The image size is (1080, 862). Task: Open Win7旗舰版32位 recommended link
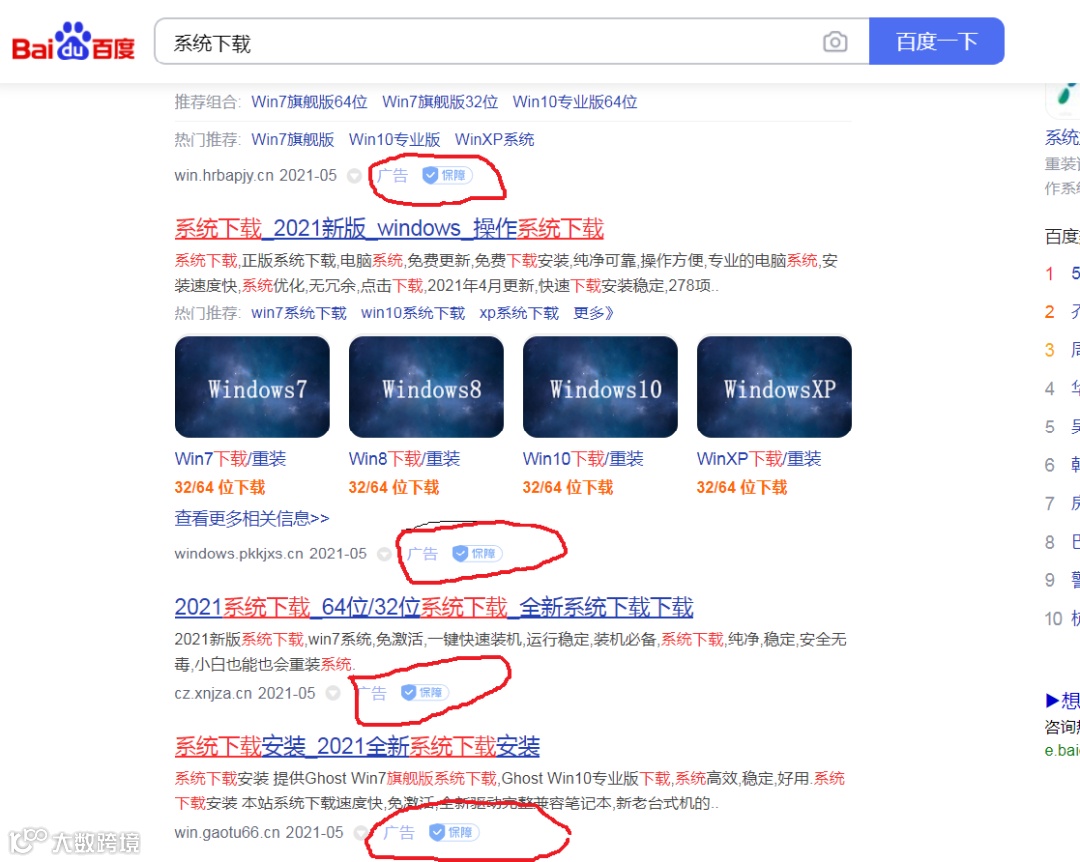[440, 102]
